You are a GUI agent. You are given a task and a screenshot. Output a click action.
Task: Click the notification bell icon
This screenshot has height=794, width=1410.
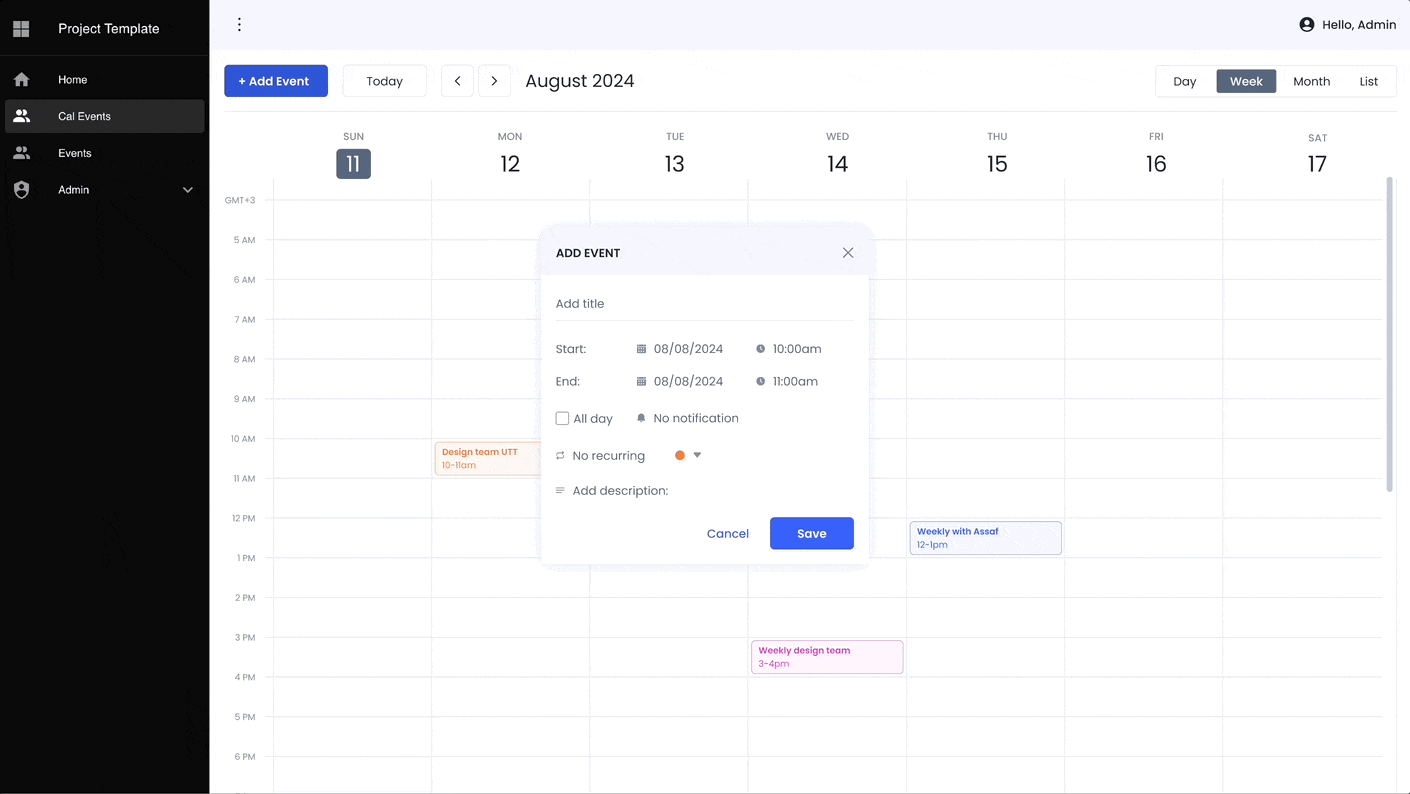point(641,418)
